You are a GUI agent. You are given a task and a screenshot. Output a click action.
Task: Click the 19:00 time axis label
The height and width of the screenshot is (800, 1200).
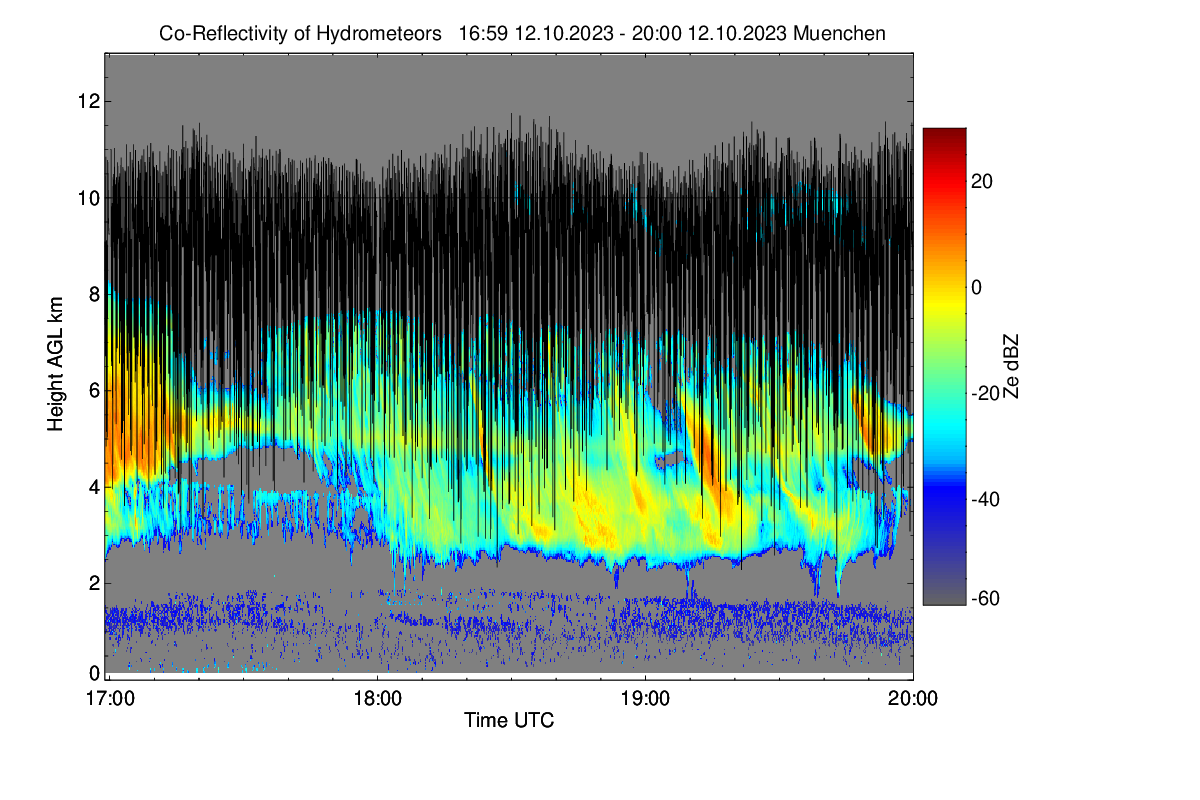[645, 699]
